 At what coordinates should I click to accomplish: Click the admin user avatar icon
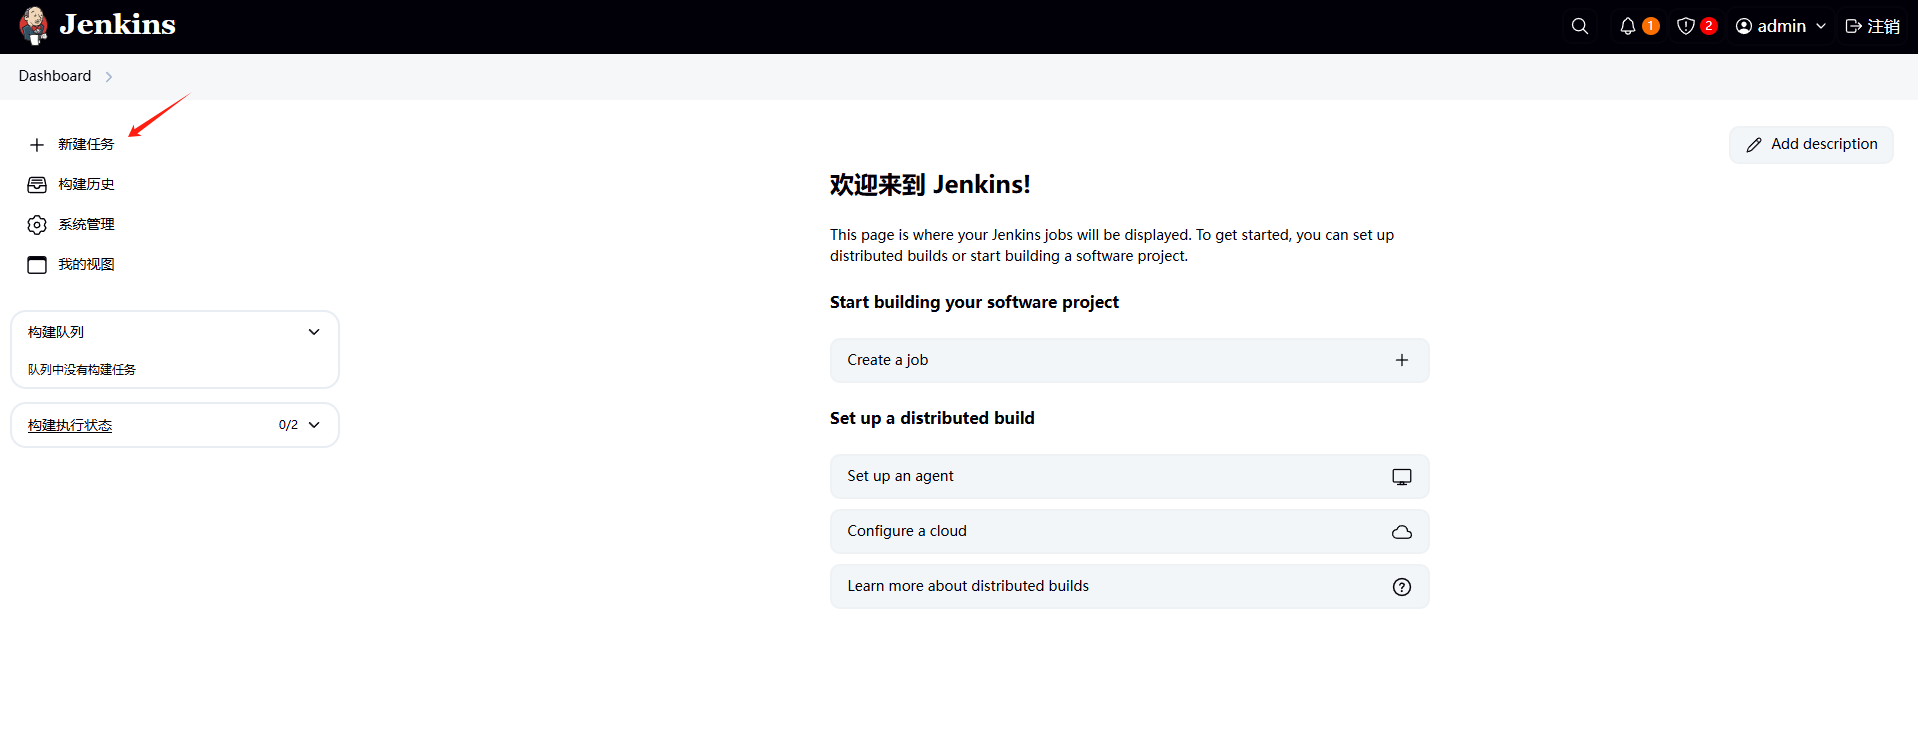point(1744,26)
